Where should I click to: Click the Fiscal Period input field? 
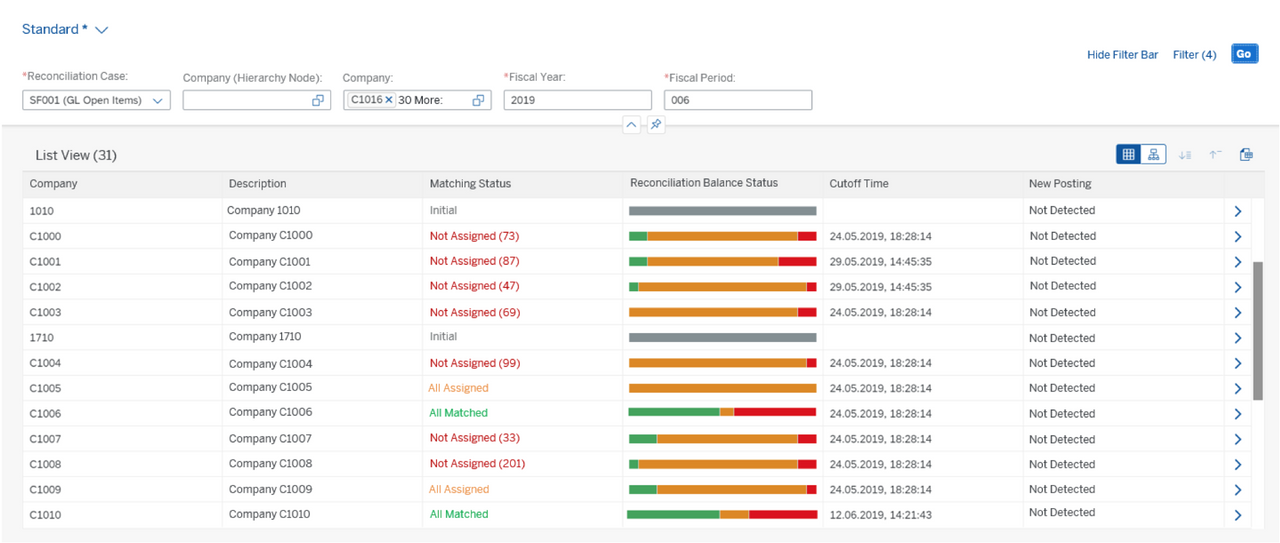[738, 100]
